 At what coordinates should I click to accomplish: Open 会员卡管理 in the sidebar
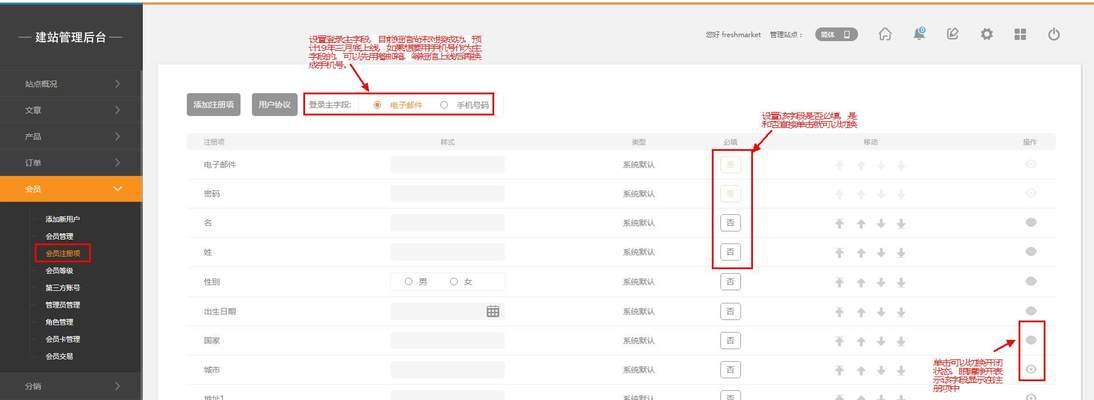click(x=63, y=339)
